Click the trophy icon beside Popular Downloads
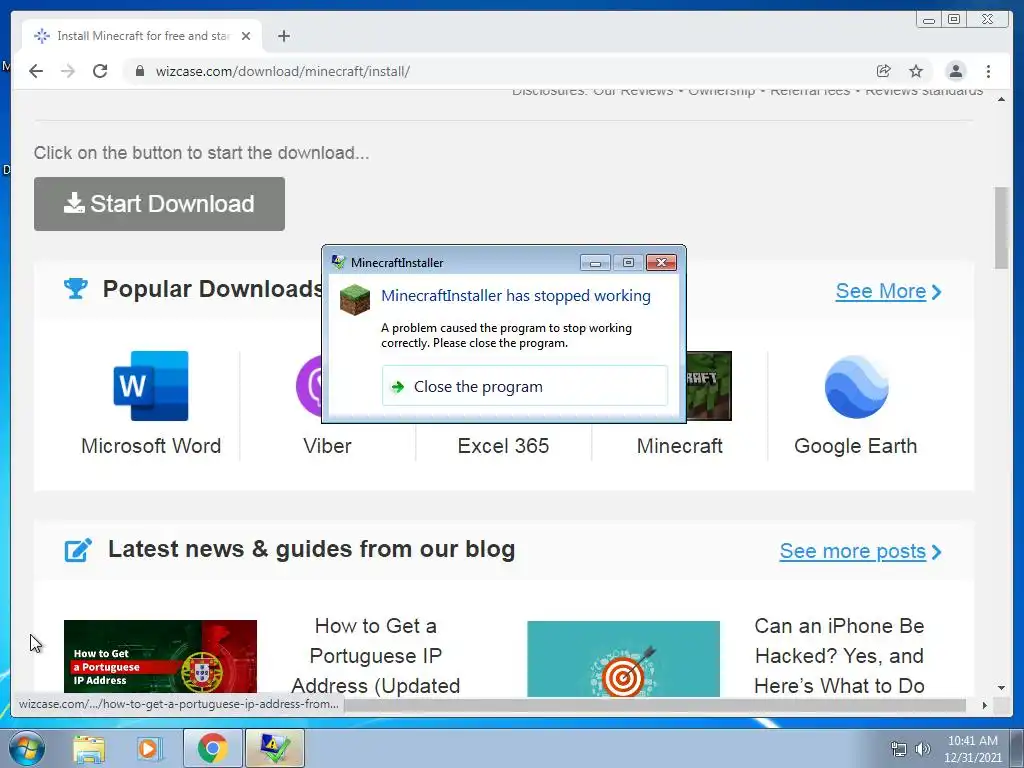 coord(76,288)
